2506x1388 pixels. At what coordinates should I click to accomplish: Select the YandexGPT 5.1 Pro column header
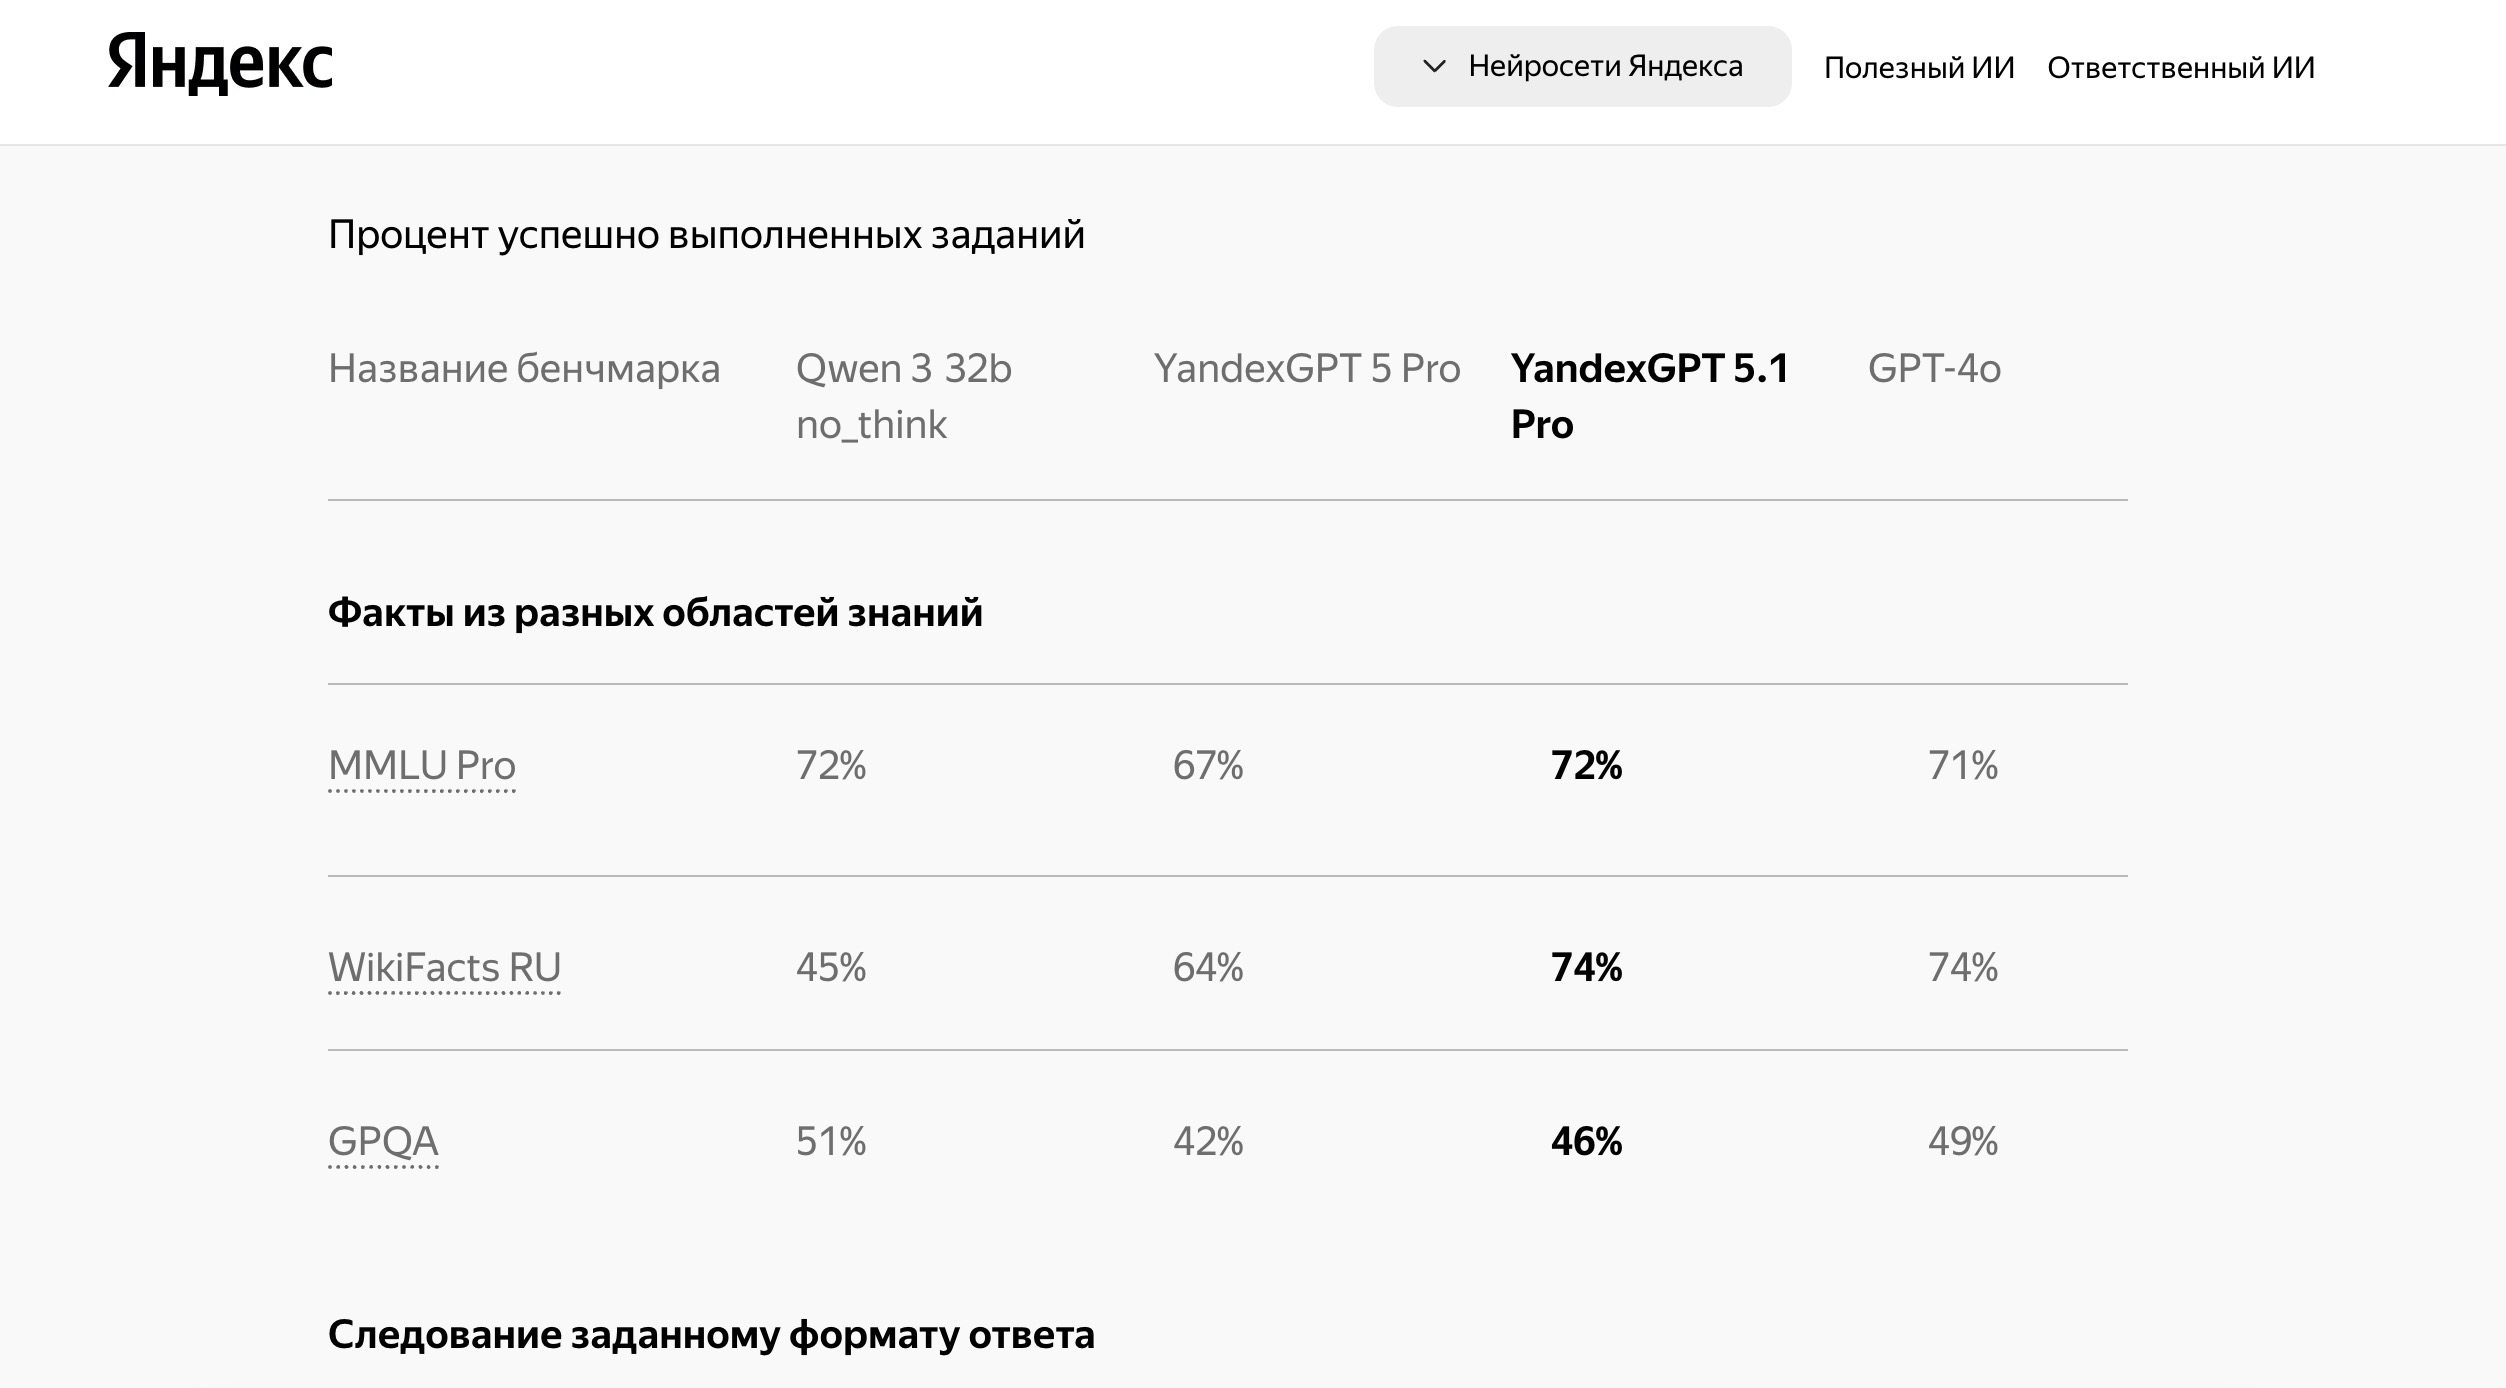(1650, 396)
